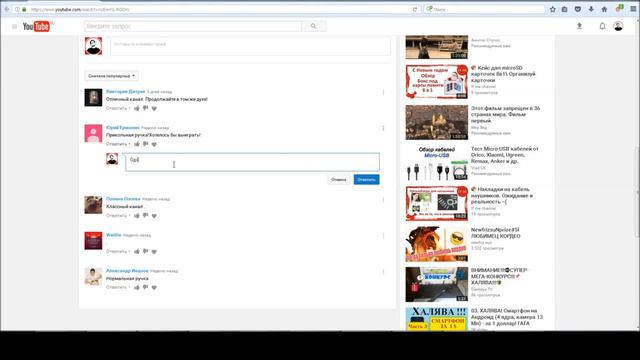
Task: Open the 'Сначала популярные' sort dropdown
Action: pos(111,76)
